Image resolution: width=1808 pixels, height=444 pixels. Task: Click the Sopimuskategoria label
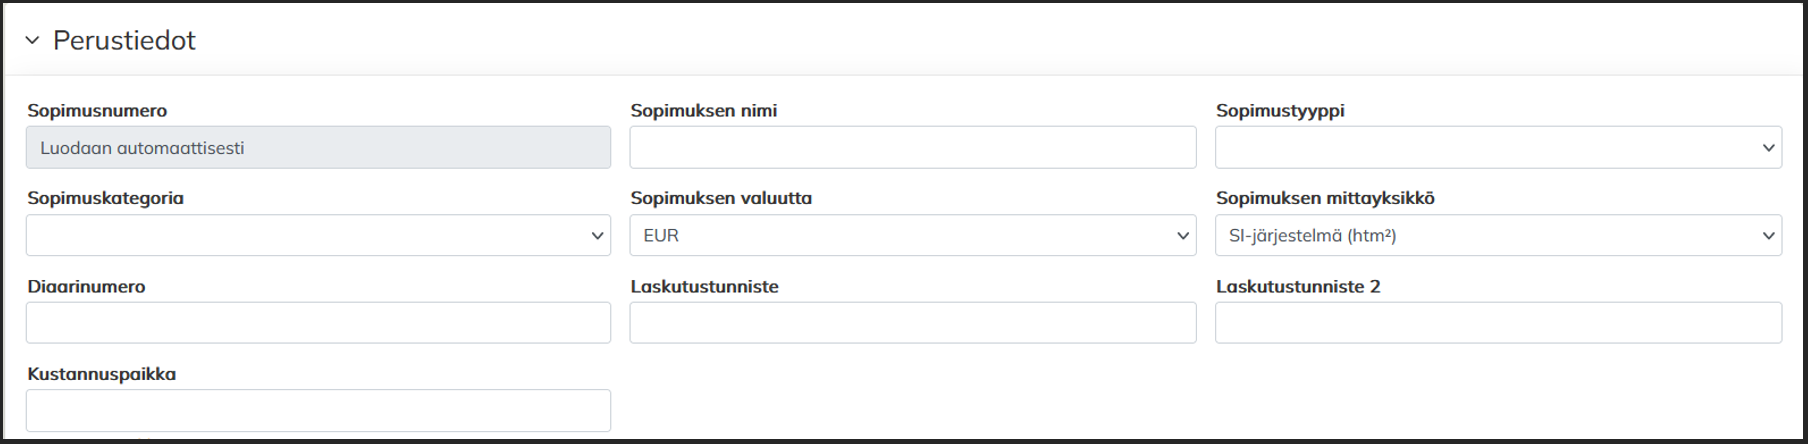(x=105, y=198)
